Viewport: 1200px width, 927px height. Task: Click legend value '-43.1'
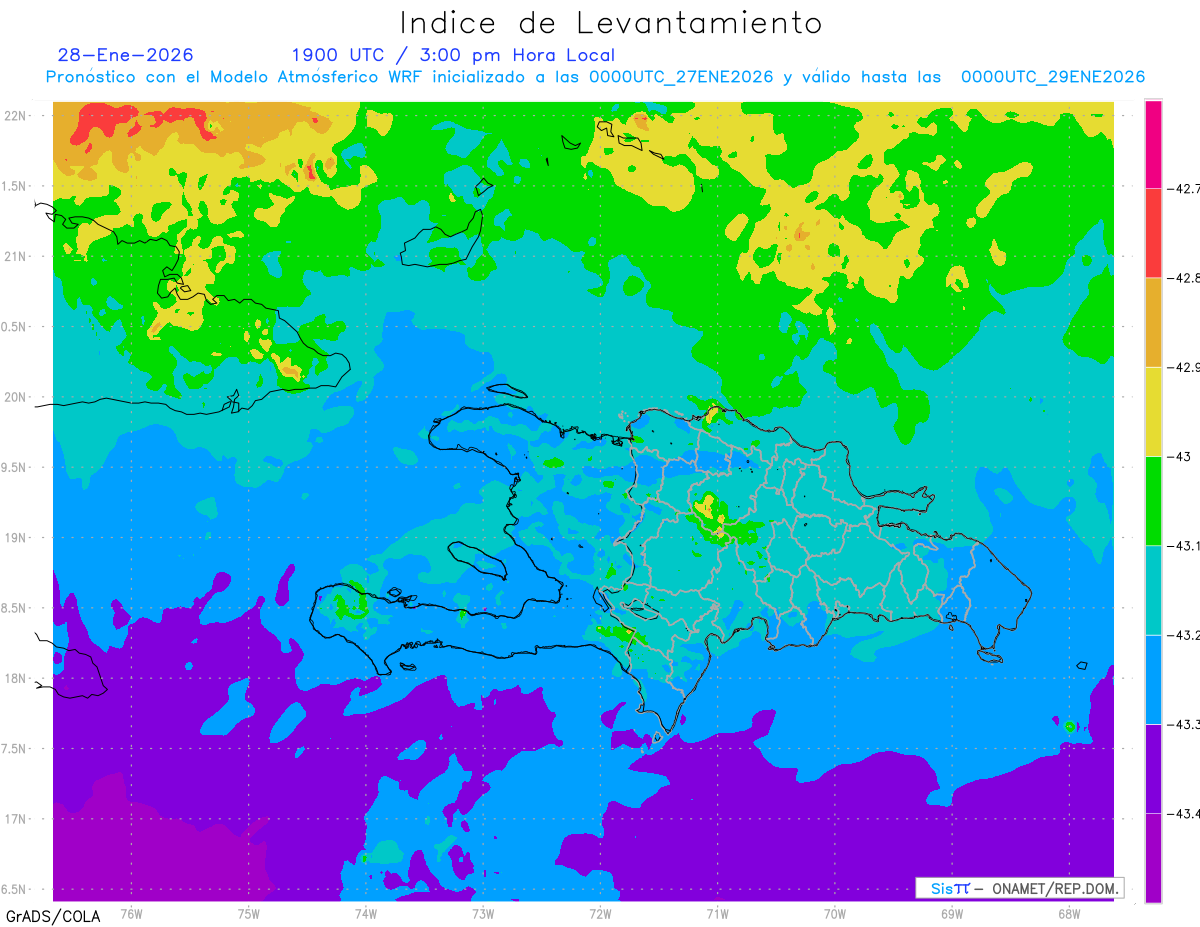click(x=1184, y=545)
